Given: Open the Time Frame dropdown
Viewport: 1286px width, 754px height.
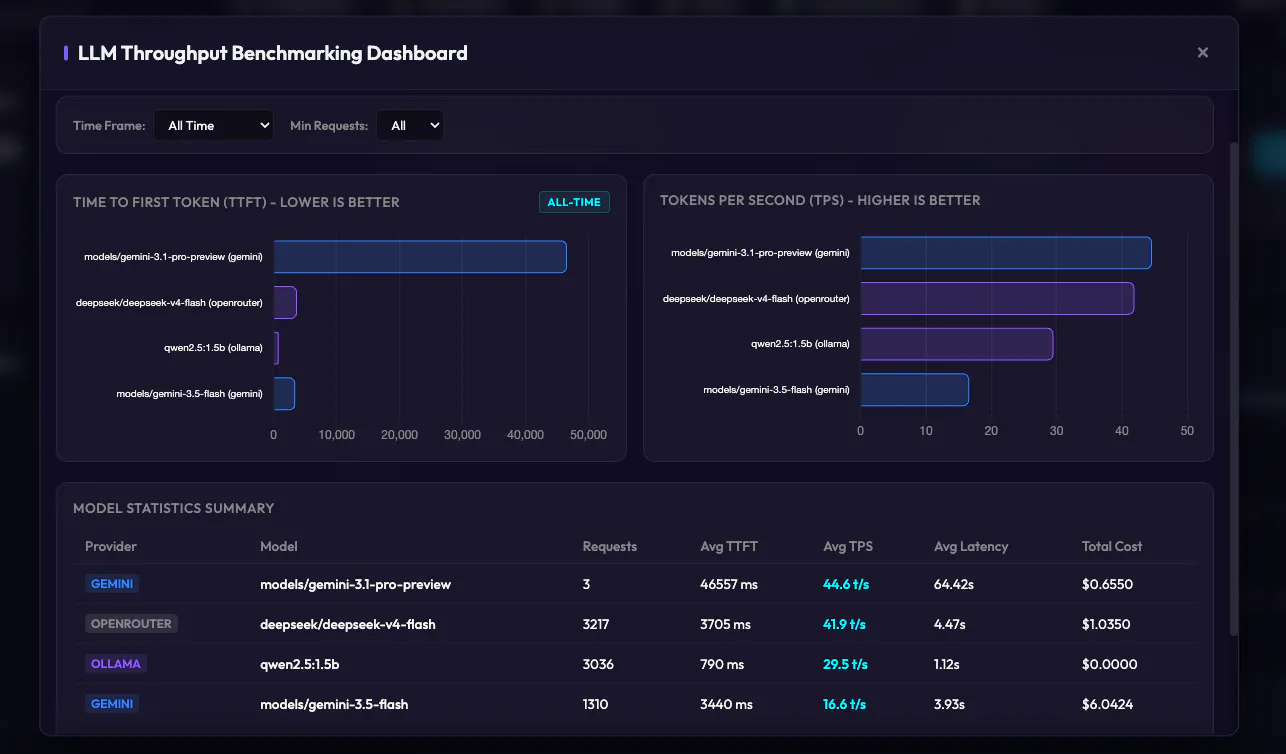Looking at the screenshot, I should click(x=214, y=125).
